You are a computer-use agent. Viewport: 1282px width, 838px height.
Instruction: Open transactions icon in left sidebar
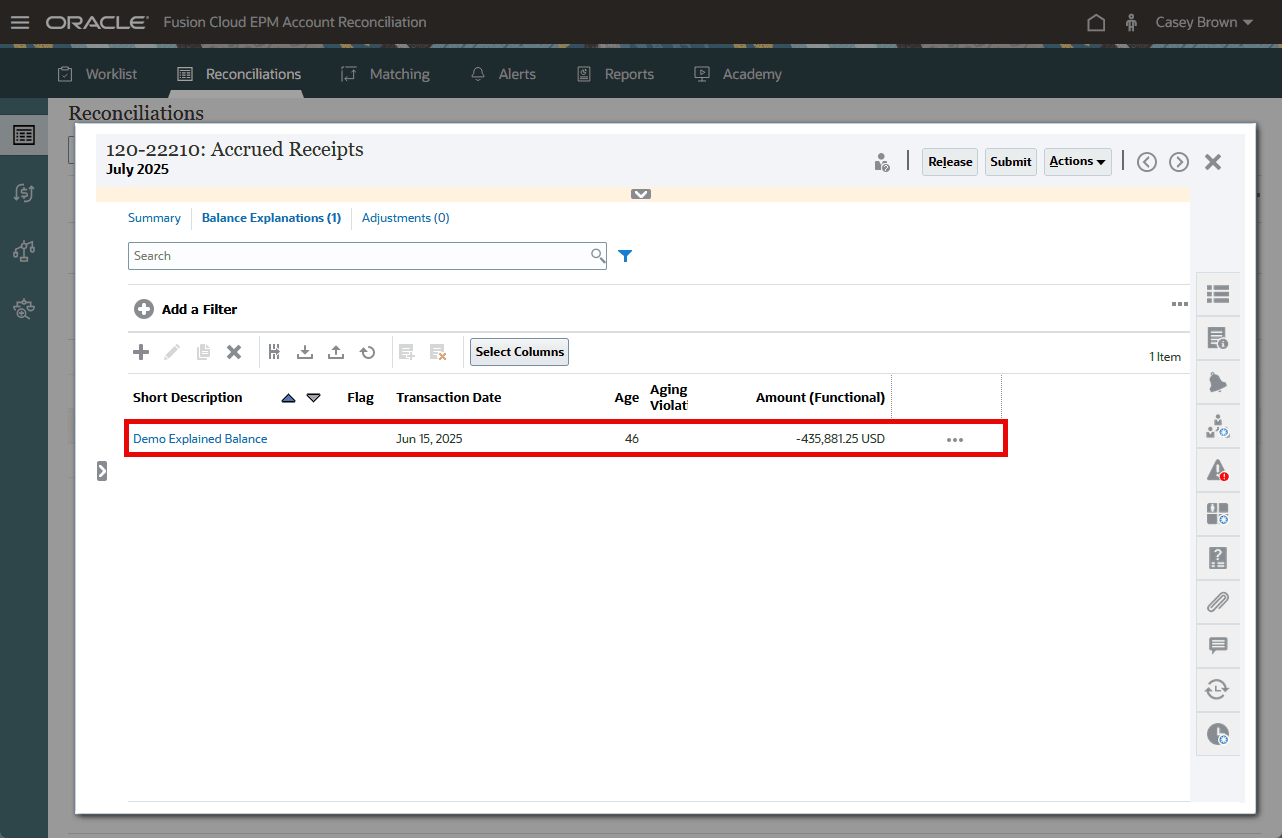(24, 193)
